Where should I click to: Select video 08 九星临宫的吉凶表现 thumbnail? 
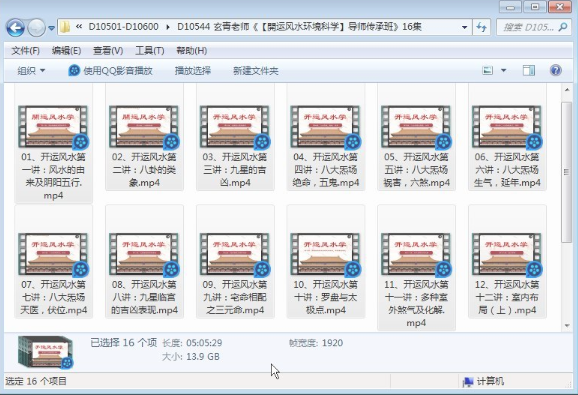click(x=144, y=255)
